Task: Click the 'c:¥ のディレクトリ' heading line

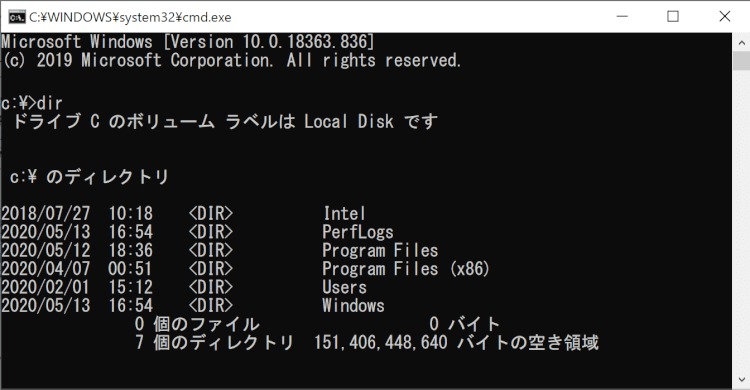Action: [89, 177]
